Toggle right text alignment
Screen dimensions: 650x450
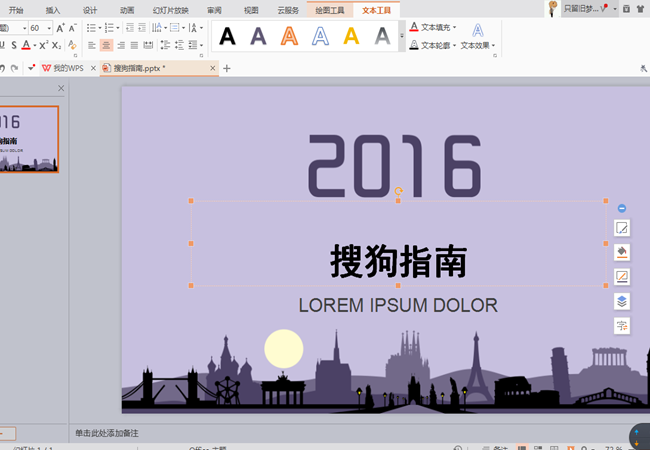[x=121, y=45]
